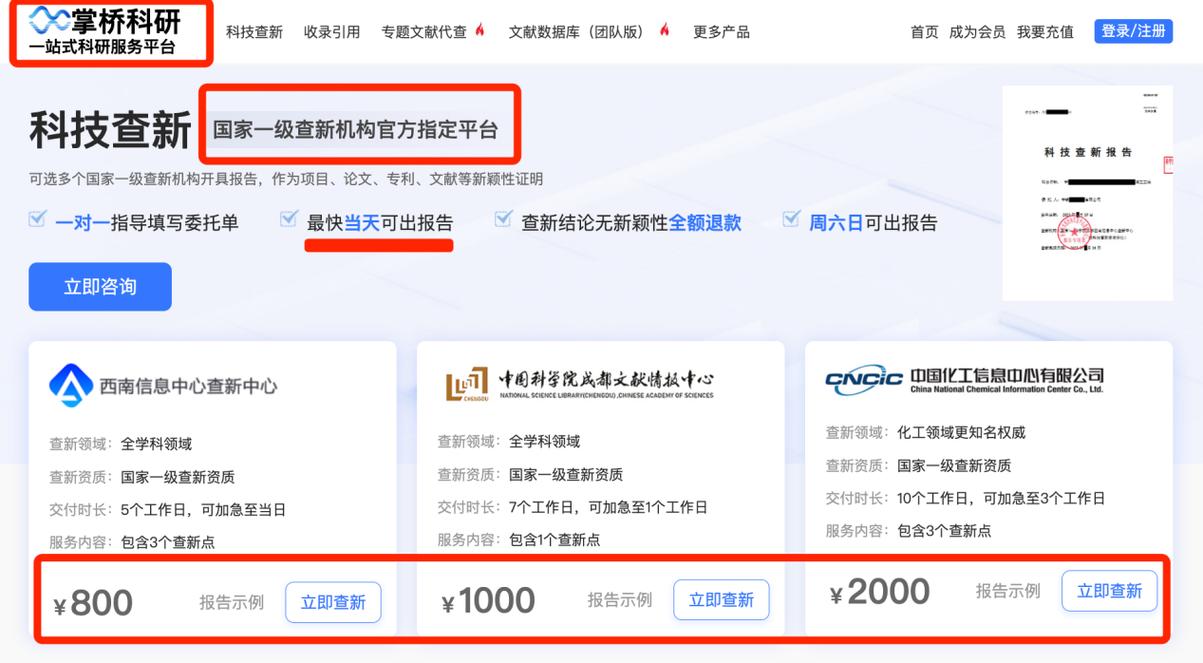Go to 首页 link

tap(924, 32)
